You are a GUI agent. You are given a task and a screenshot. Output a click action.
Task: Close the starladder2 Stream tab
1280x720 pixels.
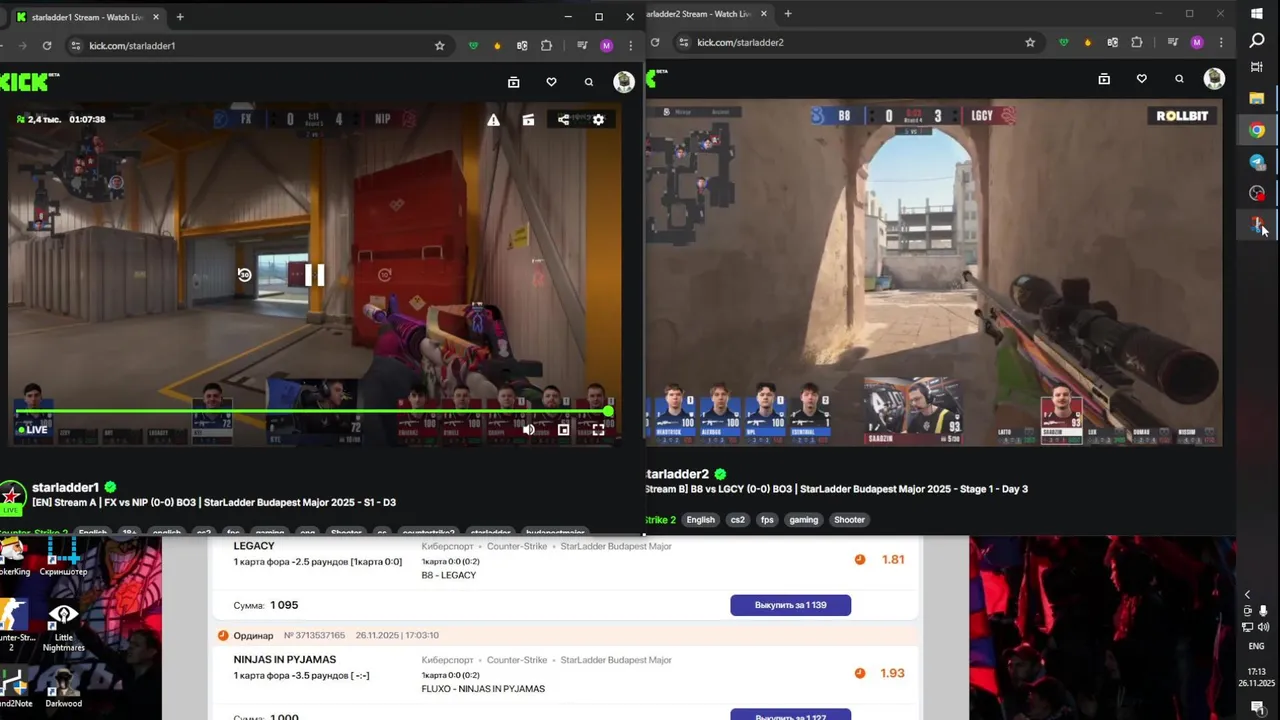tap(765, 14)
